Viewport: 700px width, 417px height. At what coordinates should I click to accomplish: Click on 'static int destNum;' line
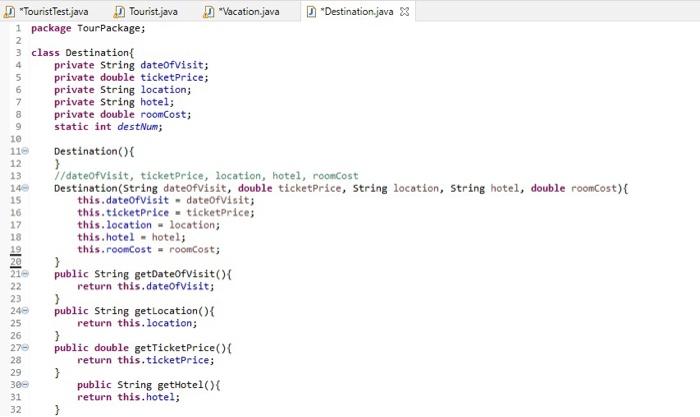[108, 127]
